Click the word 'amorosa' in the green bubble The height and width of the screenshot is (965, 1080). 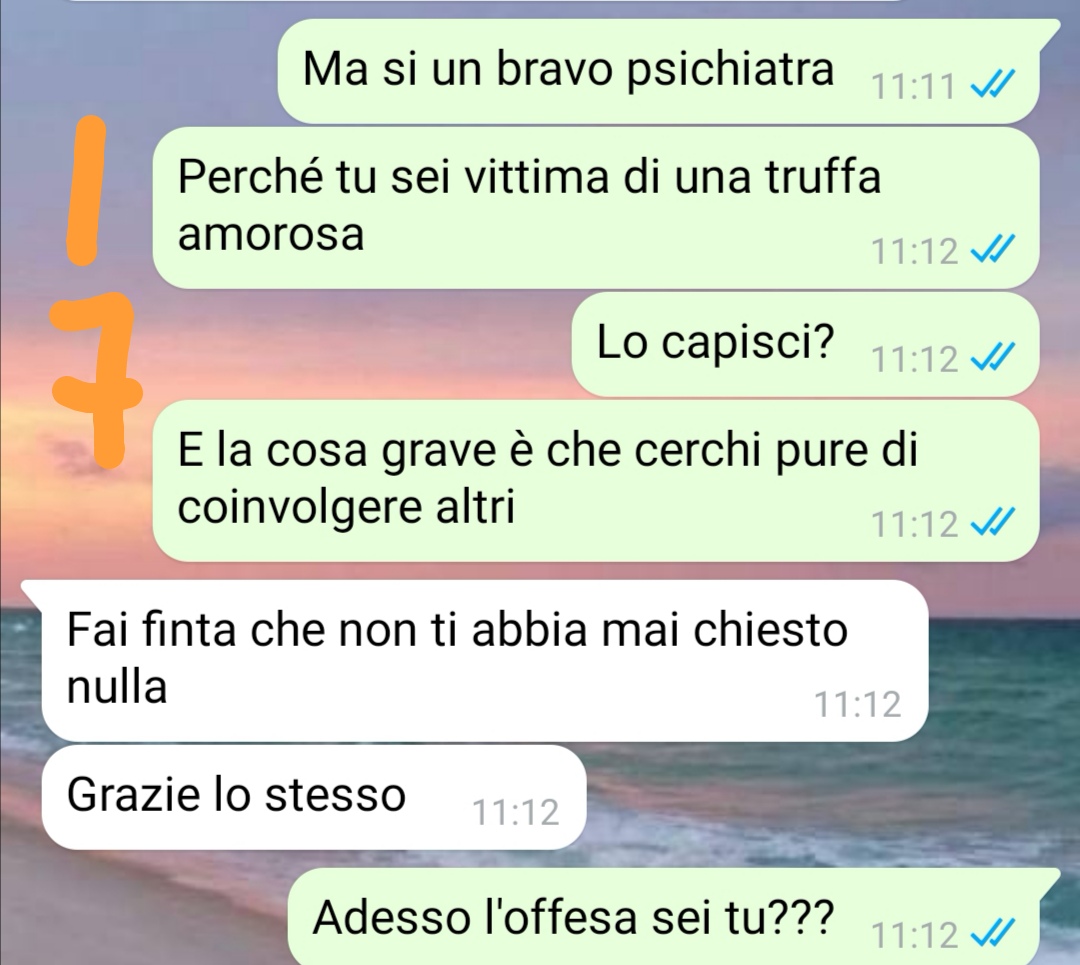pyautogui.click(x=271, y=234)
